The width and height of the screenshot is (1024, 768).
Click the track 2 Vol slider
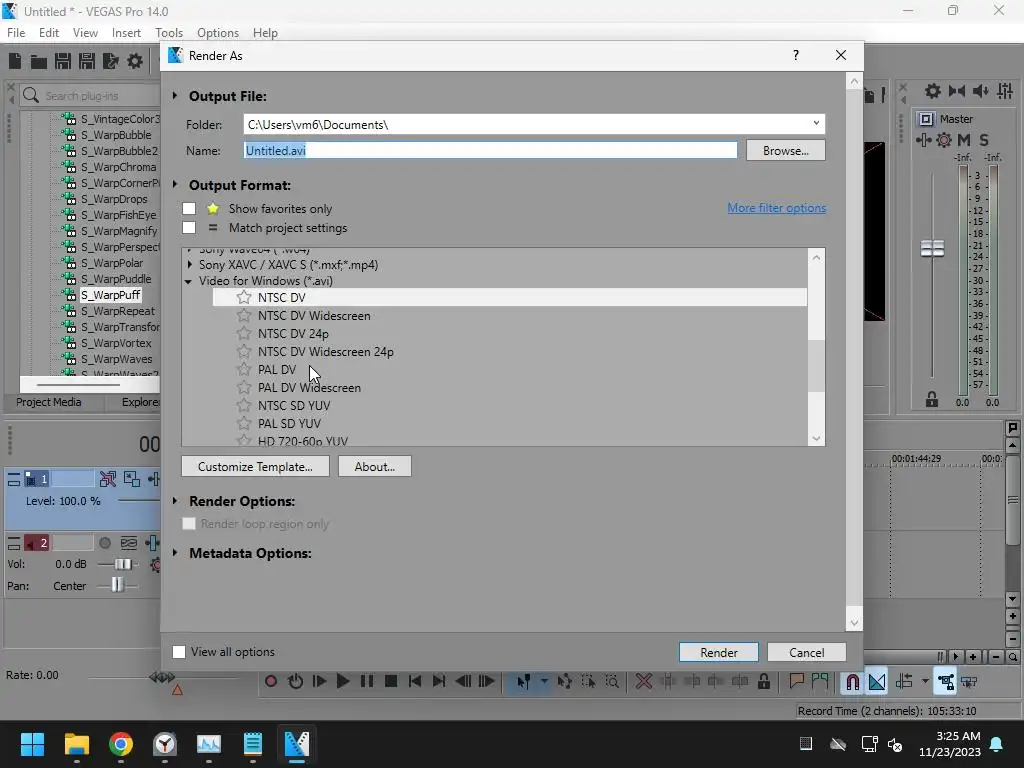point(123,564)
